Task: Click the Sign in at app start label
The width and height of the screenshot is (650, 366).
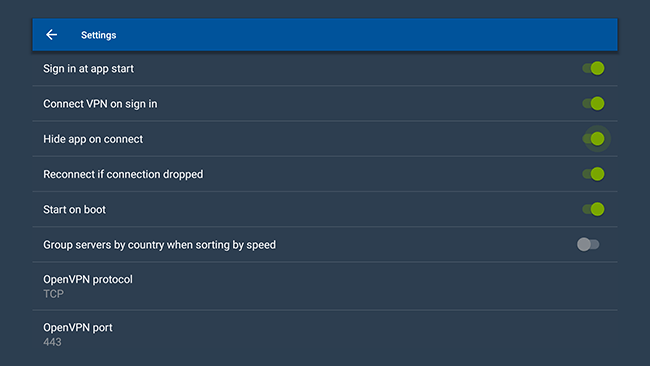Action: (x=88, y=69)
